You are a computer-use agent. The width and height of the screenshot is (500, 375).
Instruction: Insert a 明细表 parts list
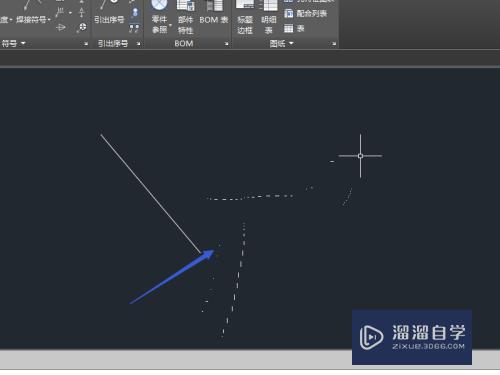pos(269,17)
